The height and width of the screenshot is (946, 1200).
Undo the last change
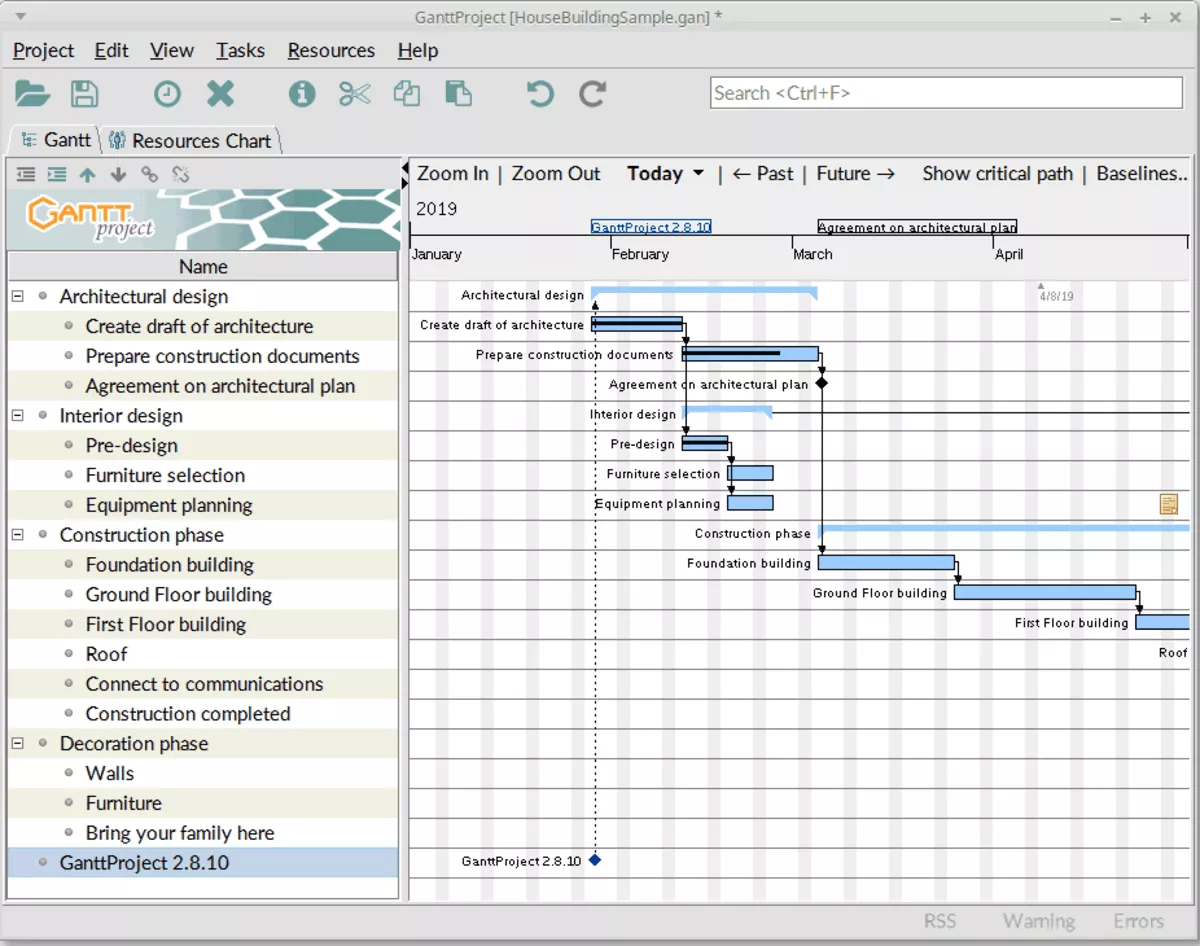(538, 93)
